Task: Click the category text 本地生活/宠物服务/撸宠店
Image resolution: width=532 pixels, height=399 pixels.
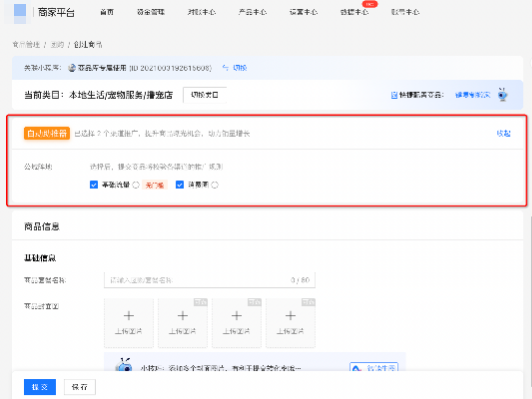Action: point(121,95)
